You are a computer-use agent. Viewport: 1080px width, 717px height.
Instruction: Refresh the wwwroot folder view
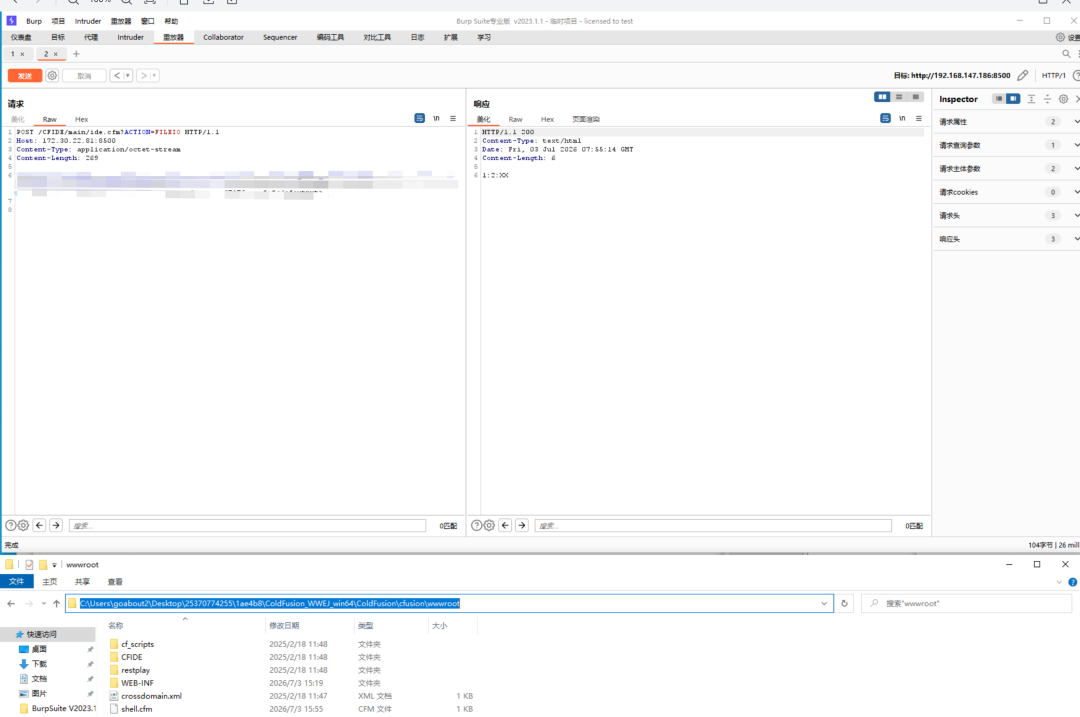click(x=844, y=603)
